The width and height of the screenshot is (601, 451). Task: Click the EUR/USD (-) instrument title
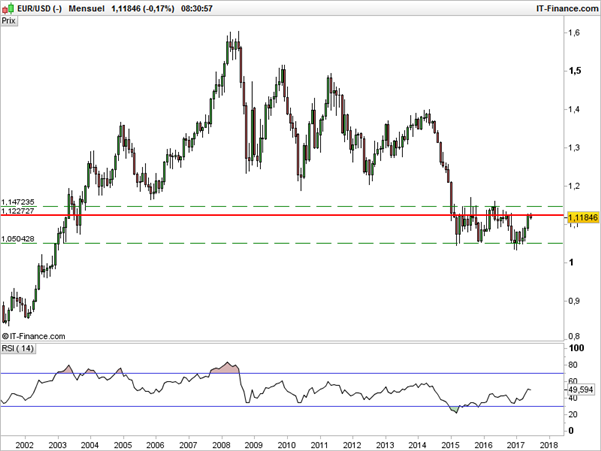39,8
